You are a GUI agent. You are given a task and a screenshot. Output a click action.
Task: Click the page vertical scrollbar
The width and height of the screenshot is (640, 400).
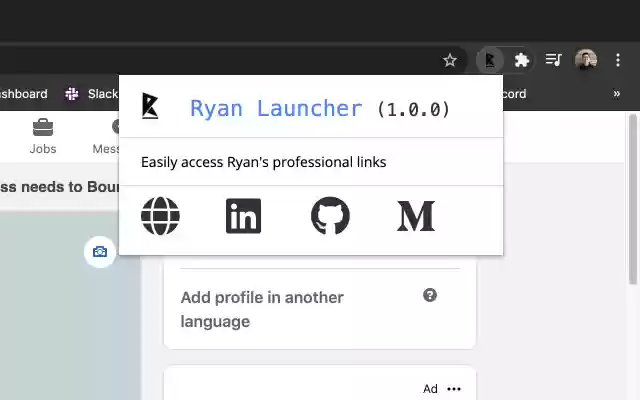coord(633,199)
